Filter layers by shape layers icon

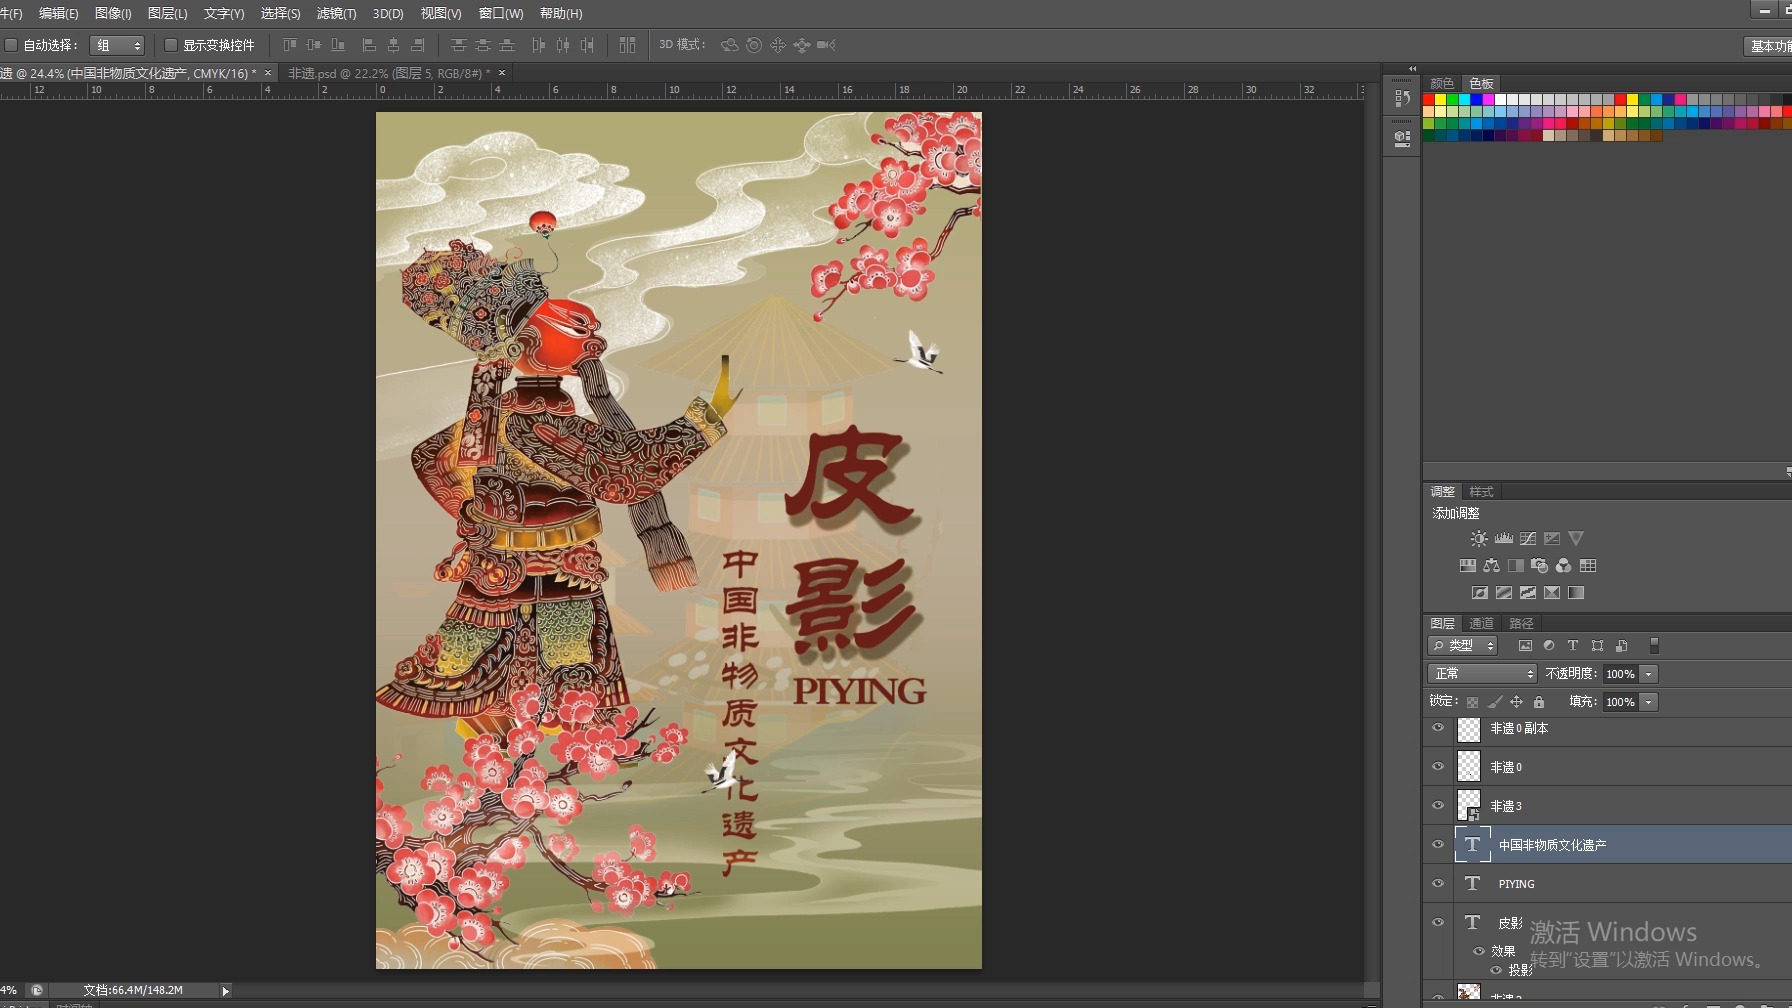pyautogui.click(x=1597, y=646)
